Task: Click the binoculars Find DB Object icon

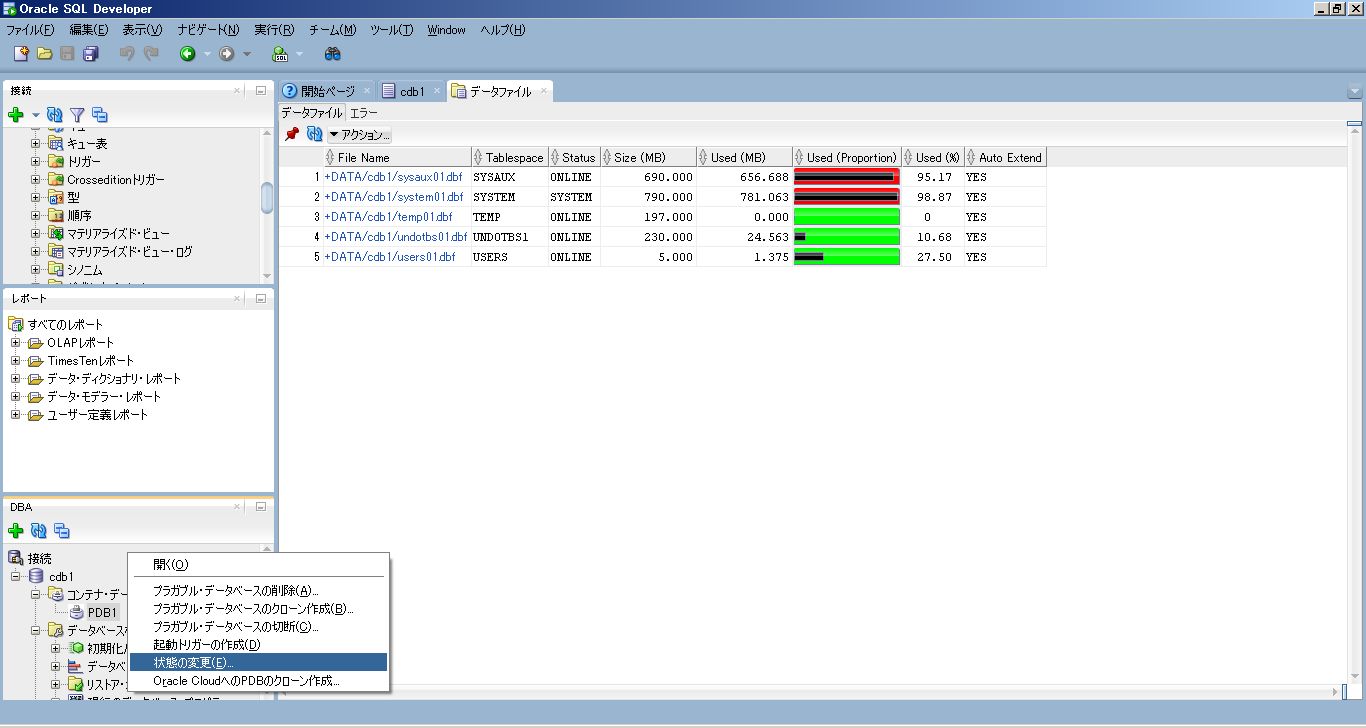Action: (333, 54)
